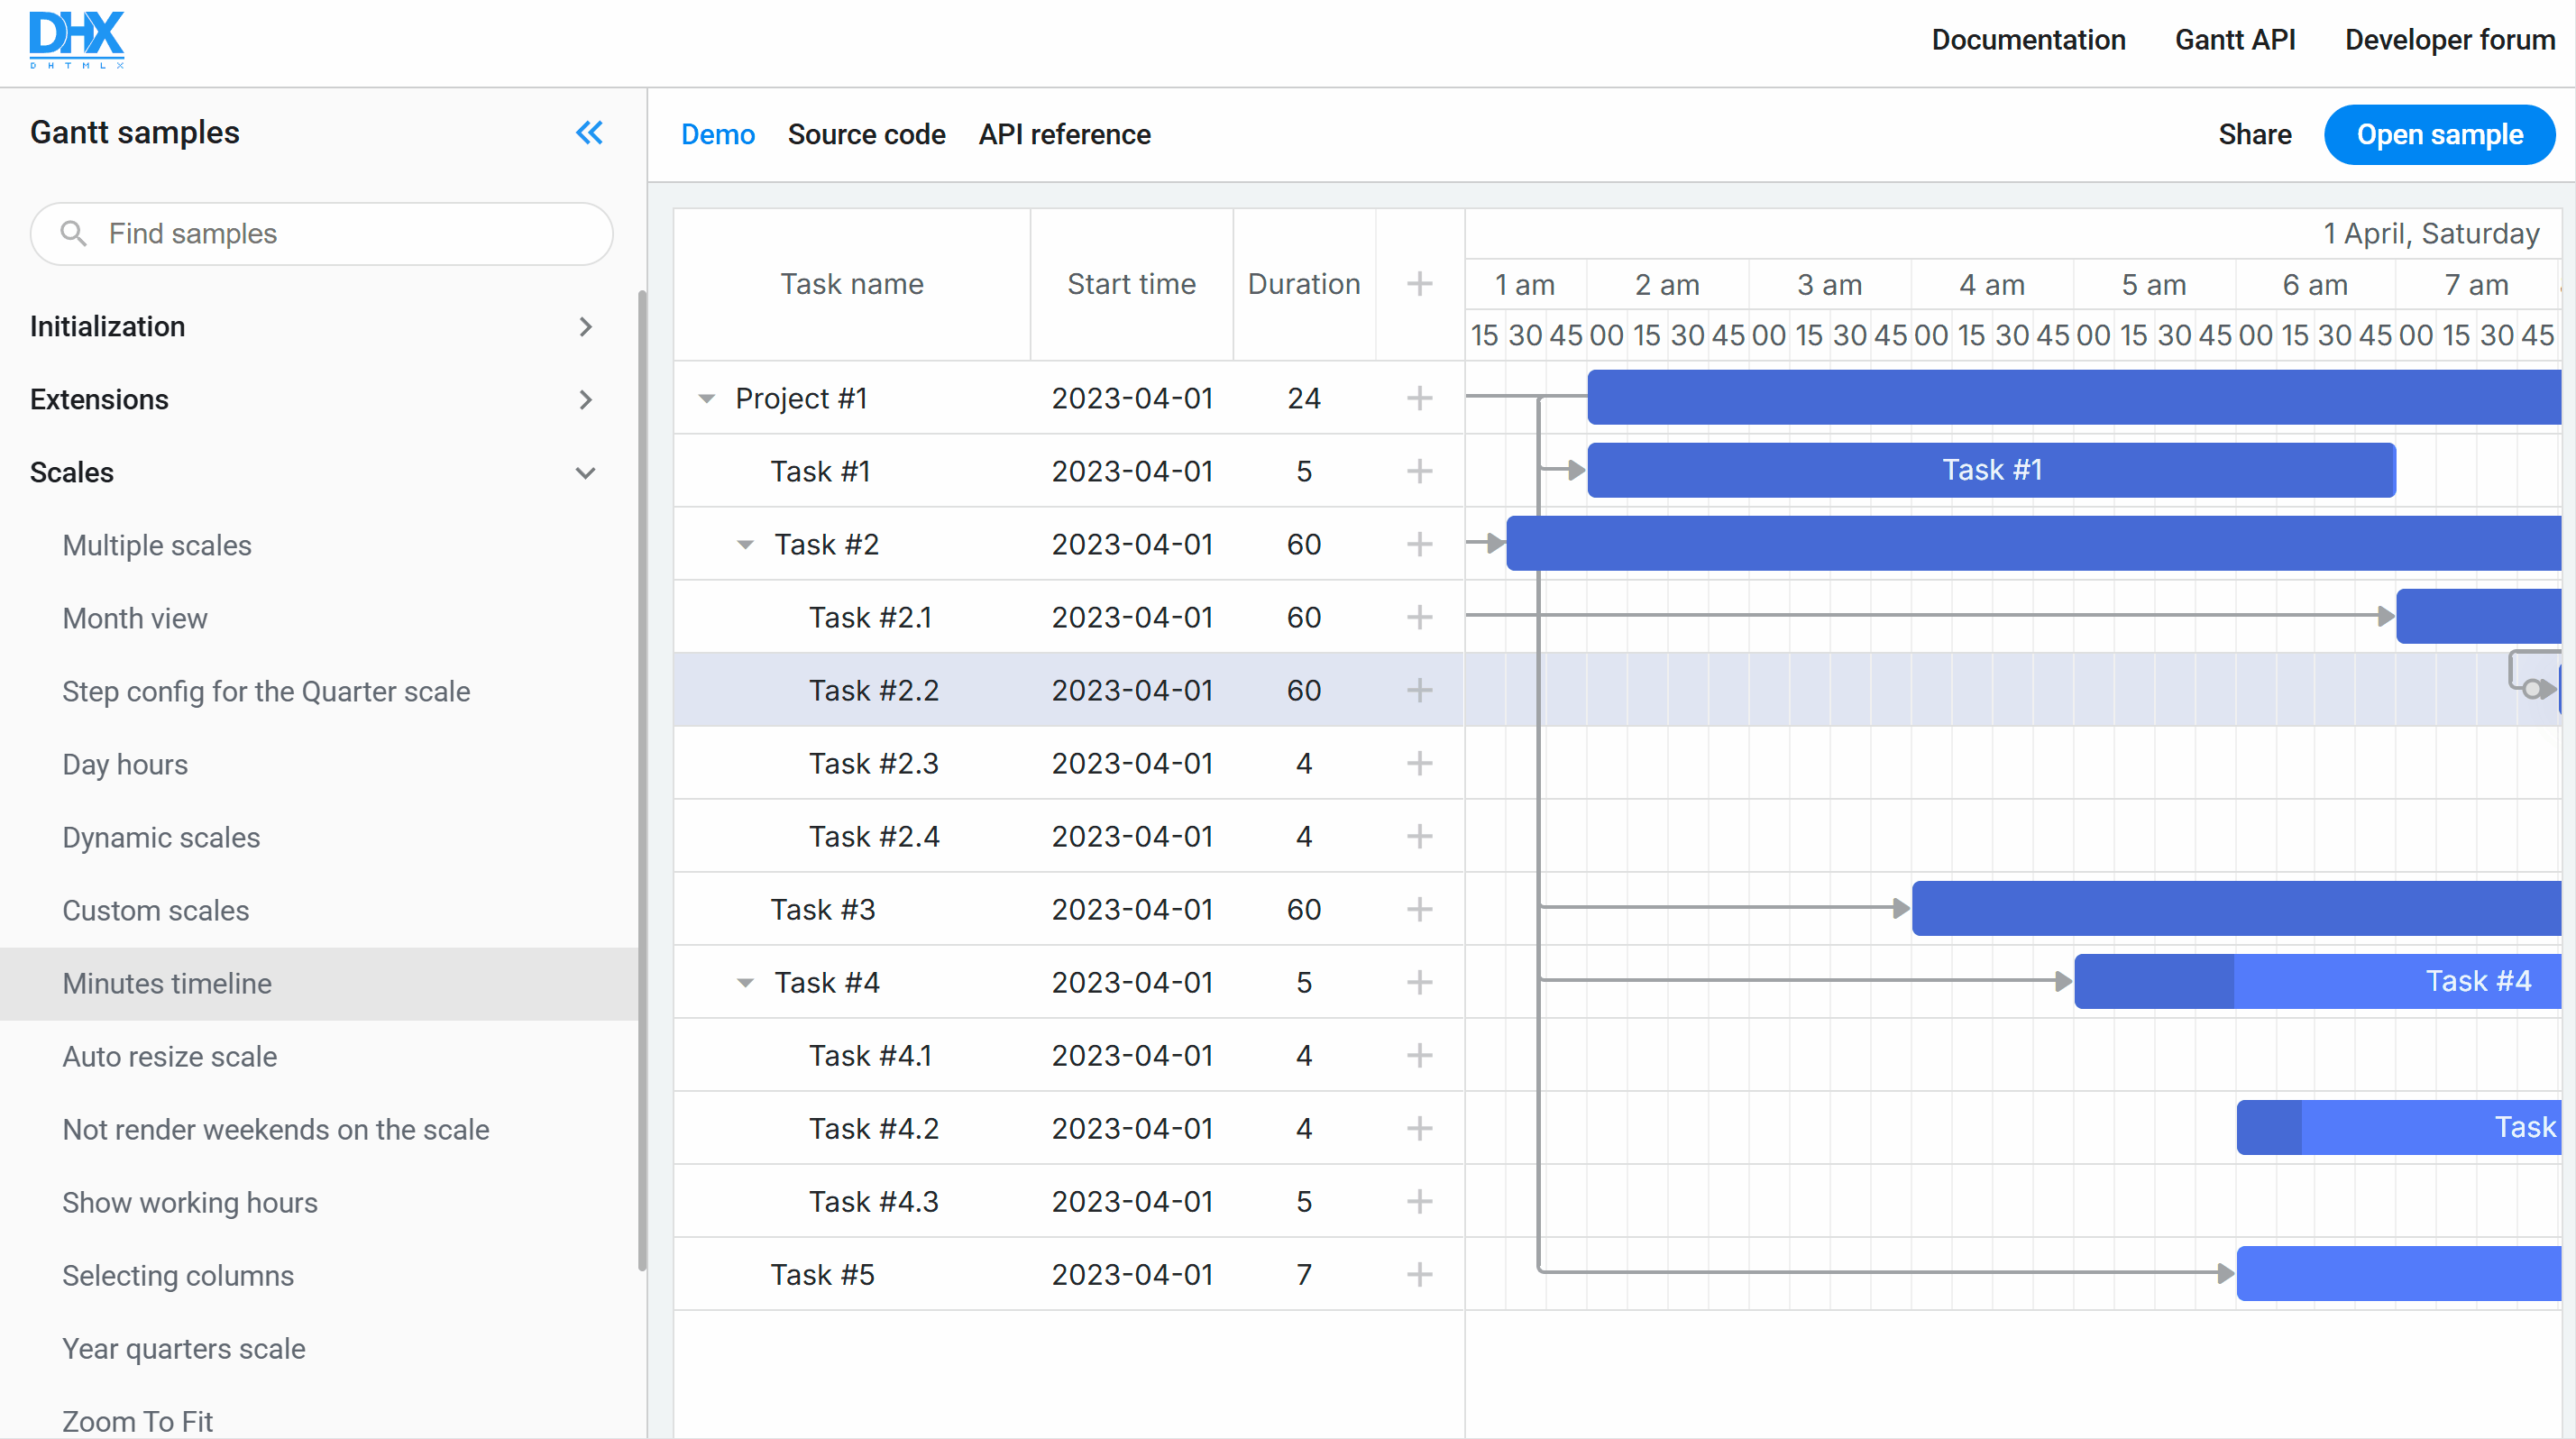The image size is (2576, 1439).
Task: Click plus icon on Task #2 row
Action: (x=1419, y=544)
